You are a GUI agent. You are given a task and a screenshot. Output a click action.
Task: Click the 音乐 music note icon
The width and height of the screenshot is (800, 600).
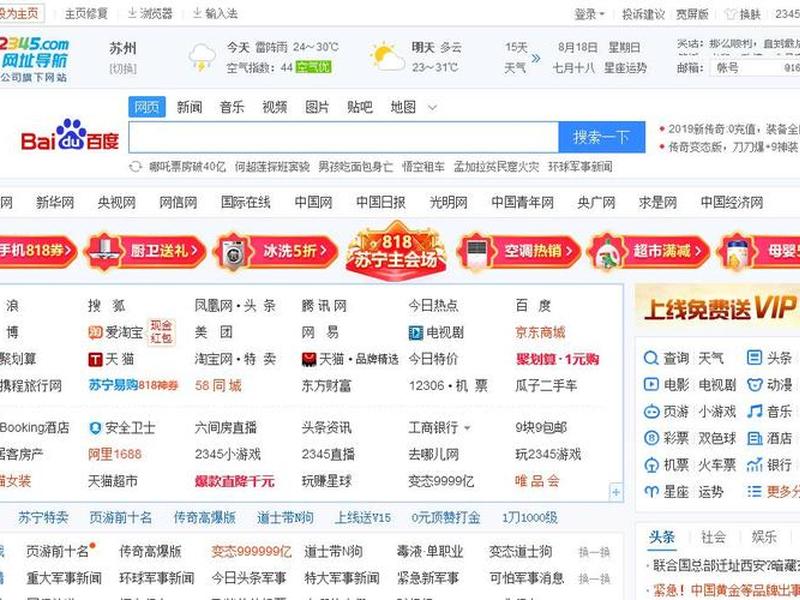[754, 411]
